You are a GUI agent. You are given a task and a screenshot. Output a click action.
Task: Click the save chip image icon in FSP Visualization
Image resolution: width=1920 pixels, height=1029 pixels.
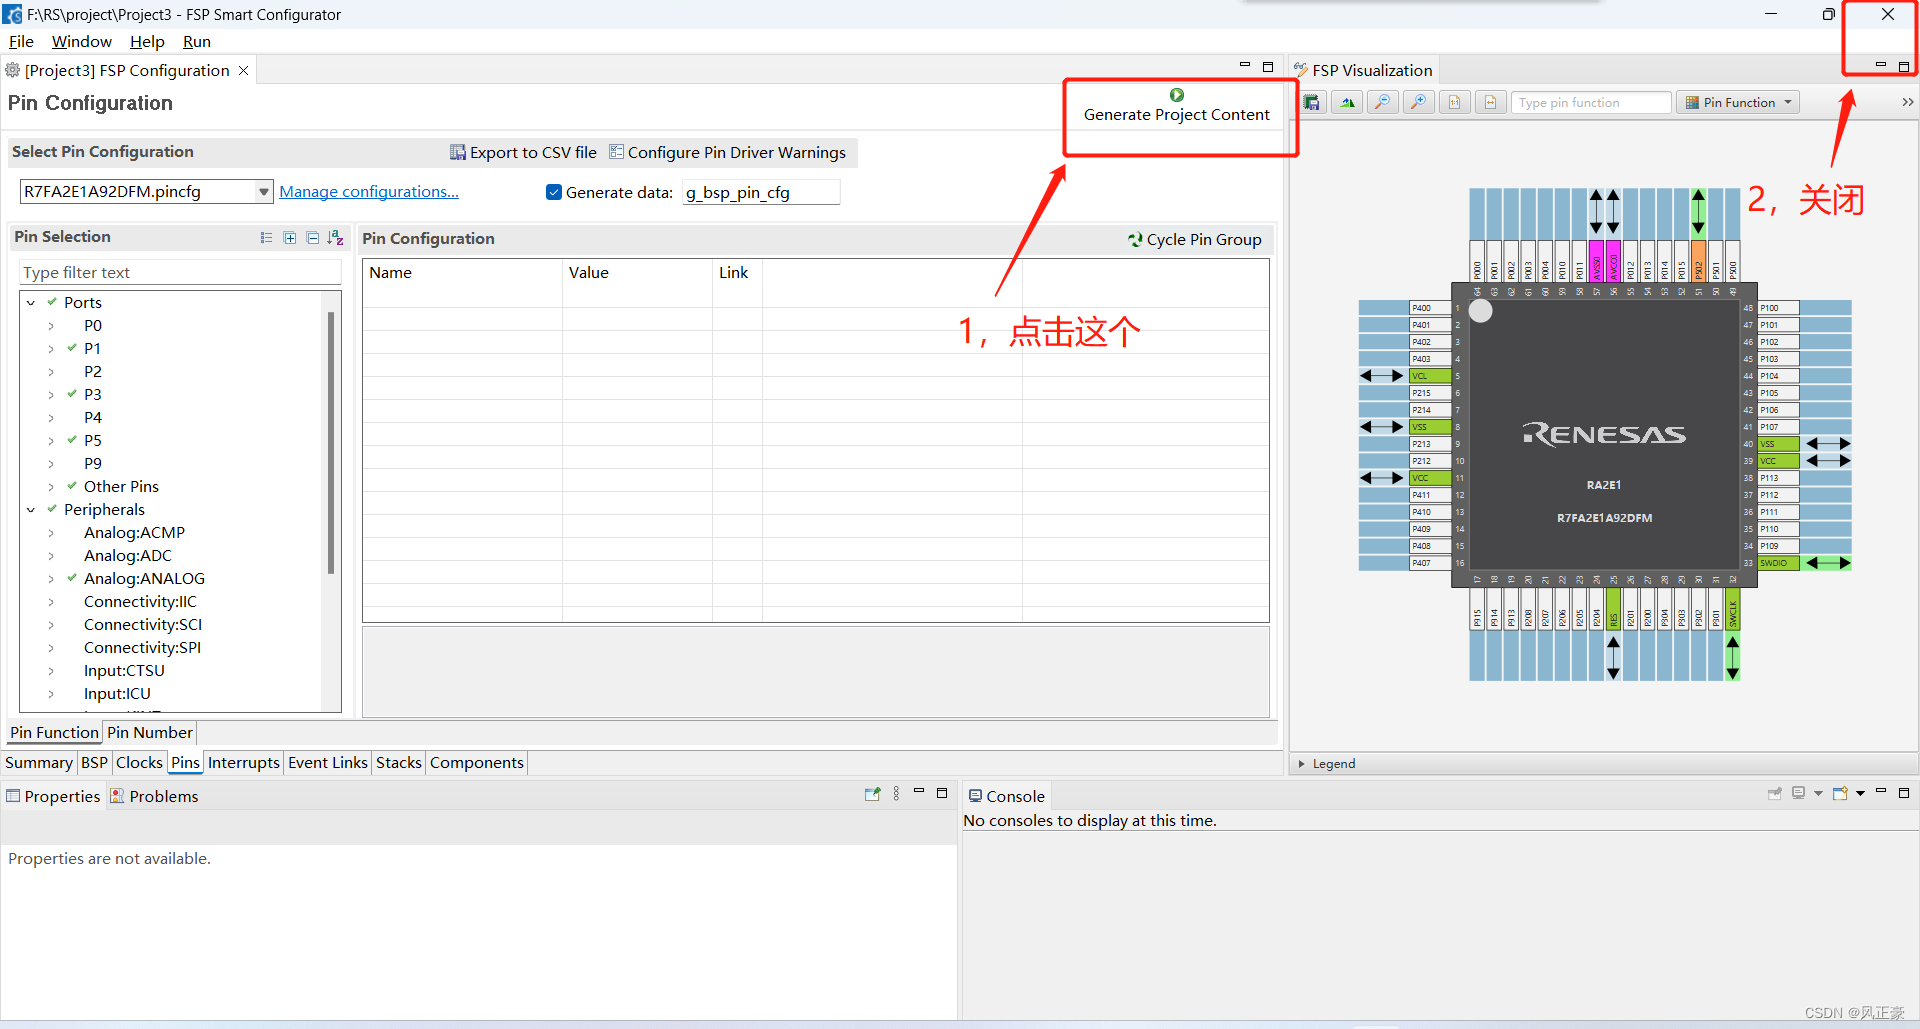coord(1311,103)
